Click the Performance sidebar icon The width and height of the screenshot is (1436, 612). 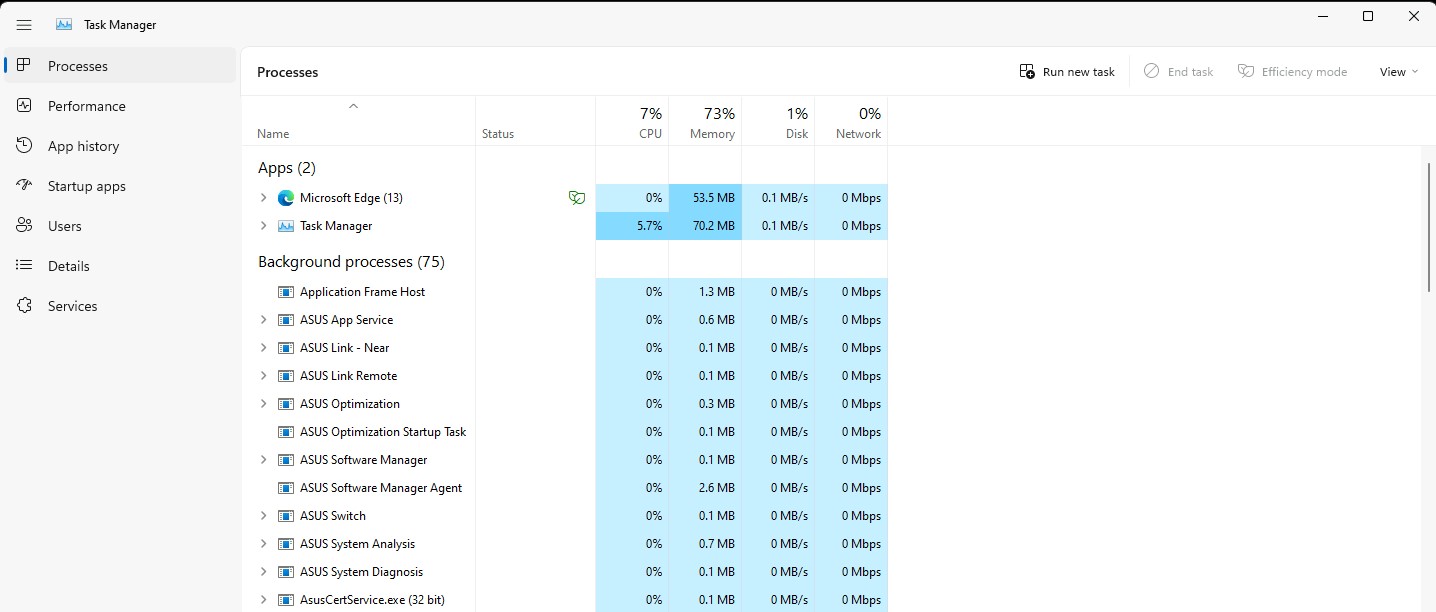click(x=25, y=106)
